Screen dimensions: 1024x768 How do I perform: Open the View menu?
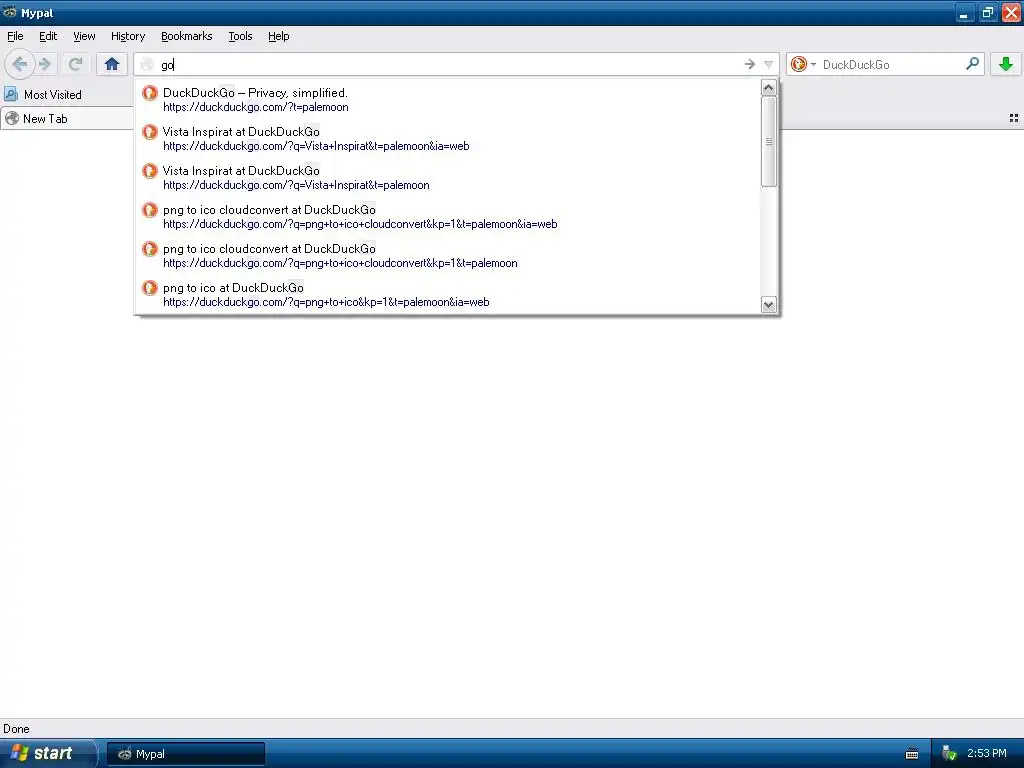(x=84, y=36)
